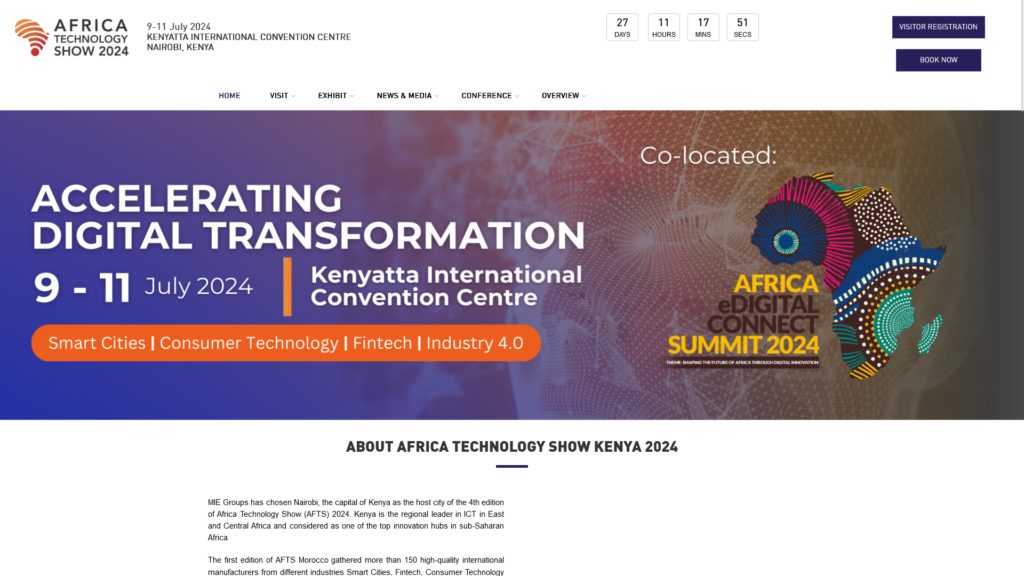Image resolution: width=1024 pixels, height=576 pixels.
Task: Click the BOOK NOW button
Action: tap(938, 60)
